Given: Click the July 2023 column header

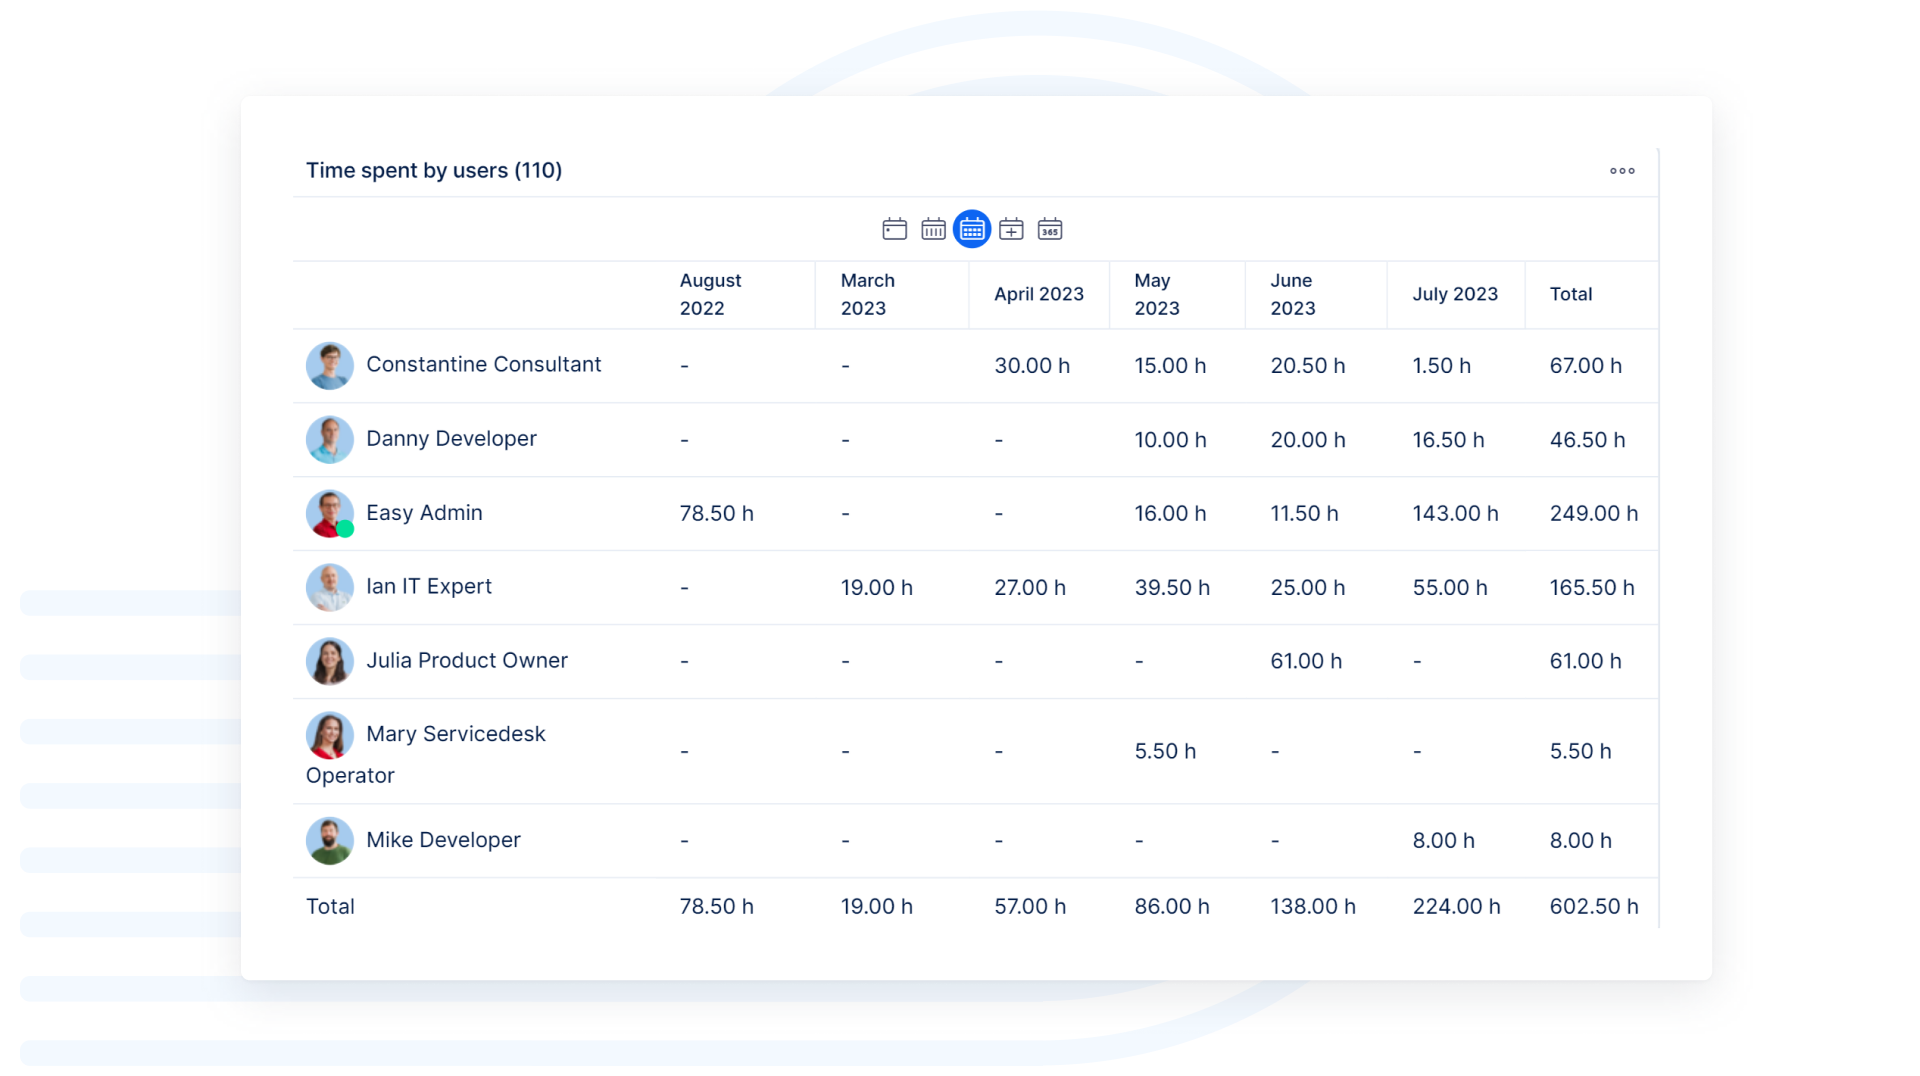Looking at the screenshot, I should (1454, 294).
